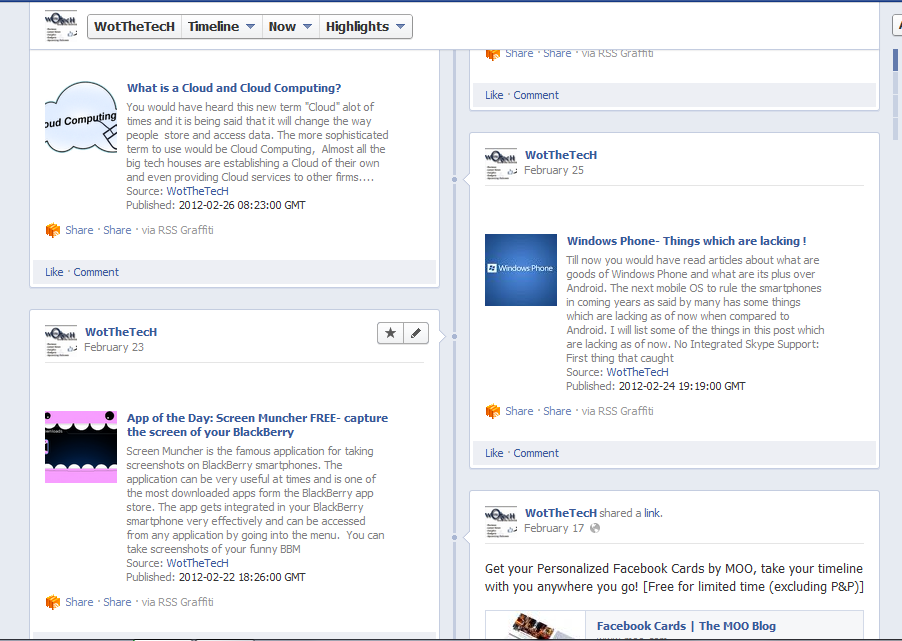Open 'via RSS Graffiti' under Cloud Computing post

pyautogui.click(x=178, y=230)
